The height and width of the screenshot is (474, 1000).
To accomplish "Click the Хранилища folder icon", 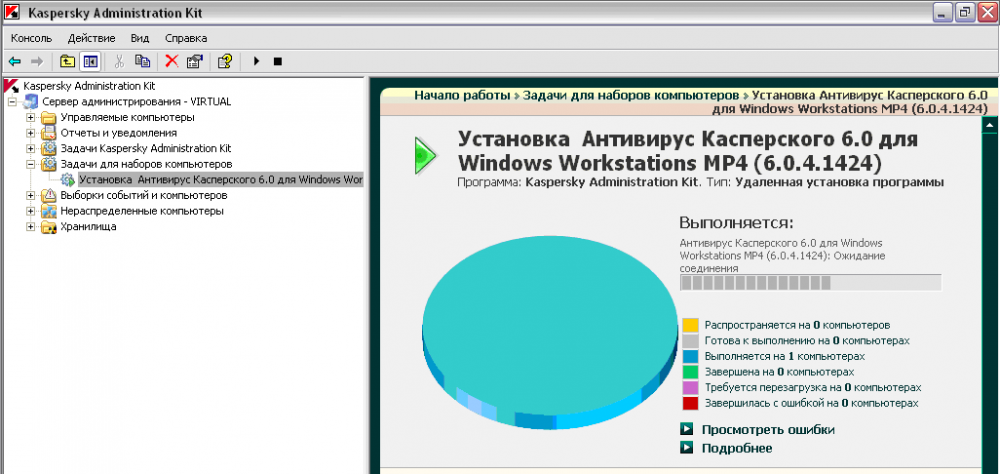I will (x=48, y=226).
